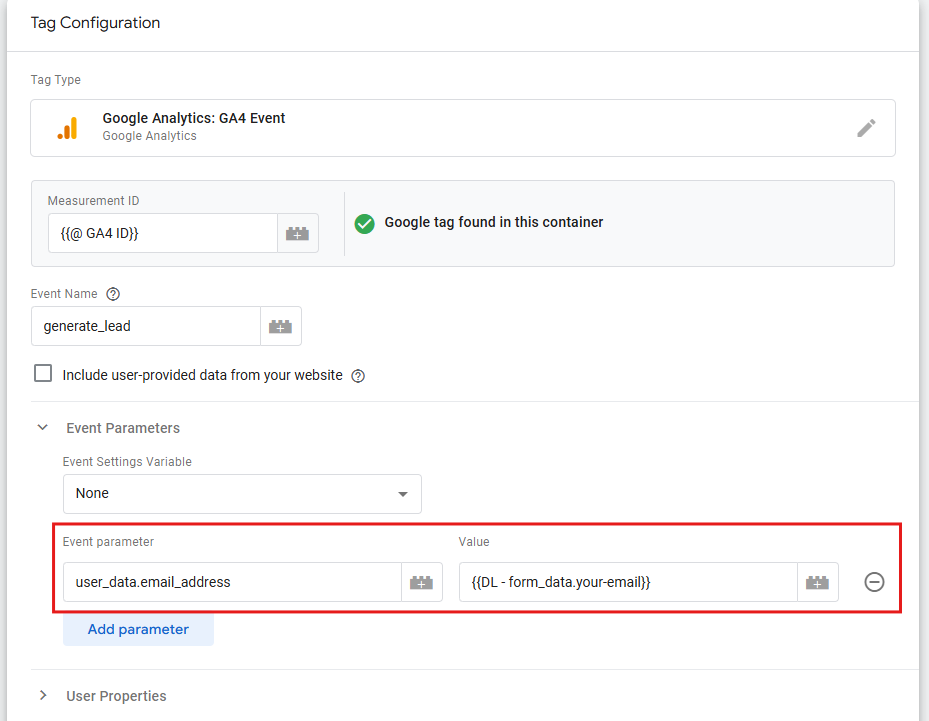This screenshot has height=721, width=929.
Task: Open help for Include user-provided data
Action: point(358,376)
